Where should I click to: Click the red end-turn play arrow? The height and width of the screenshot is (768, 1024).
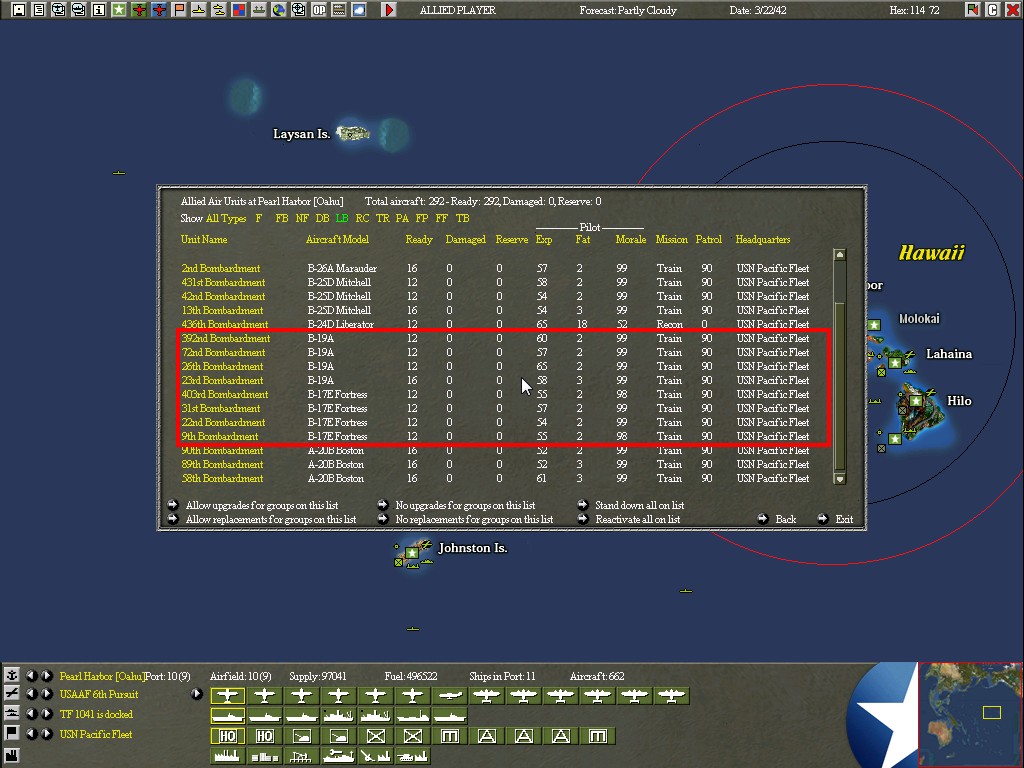[x=389, y=10]
